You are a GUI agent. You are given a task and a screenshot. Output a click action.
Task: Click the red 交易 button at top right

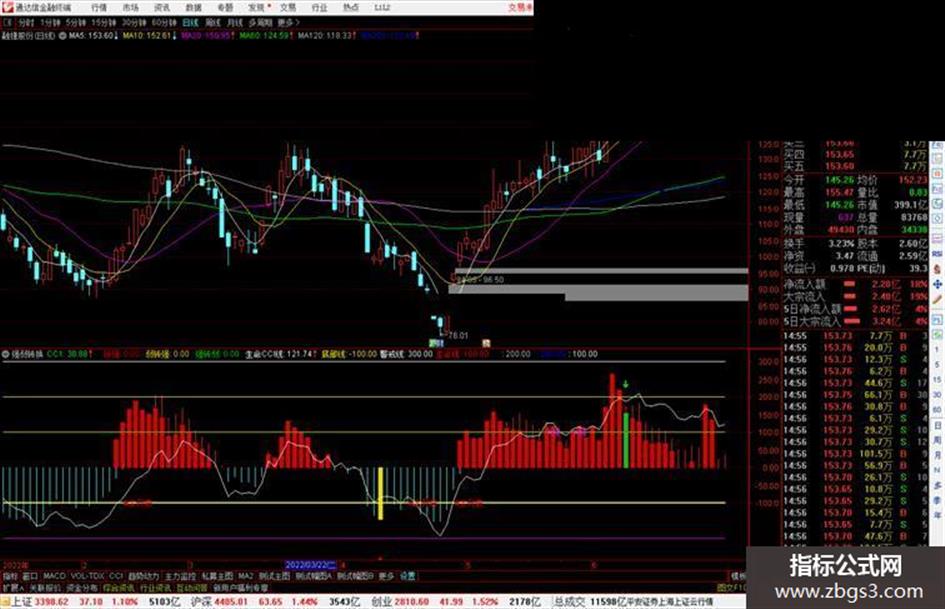(x=520, y=7)
